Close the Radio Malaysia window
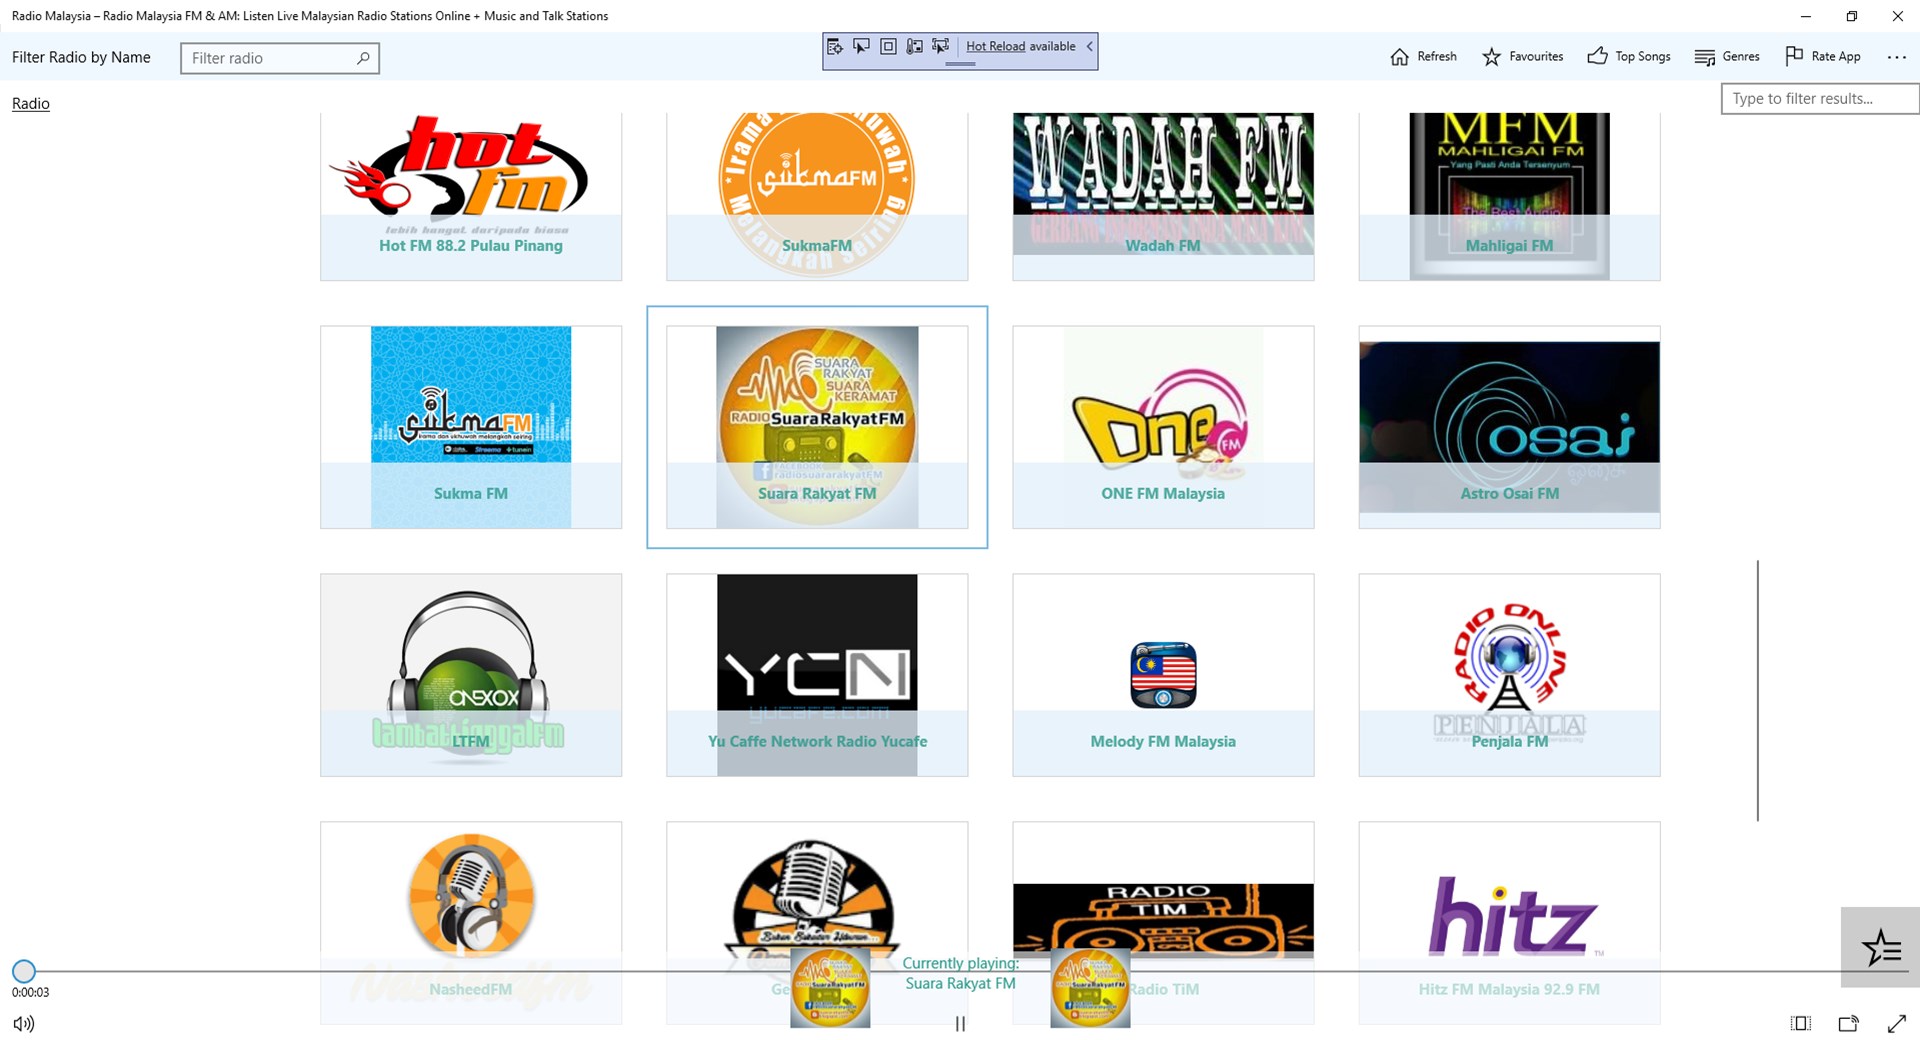Image resolution: width=1920 pixels, height=1040 pixels. [1897, 16]
